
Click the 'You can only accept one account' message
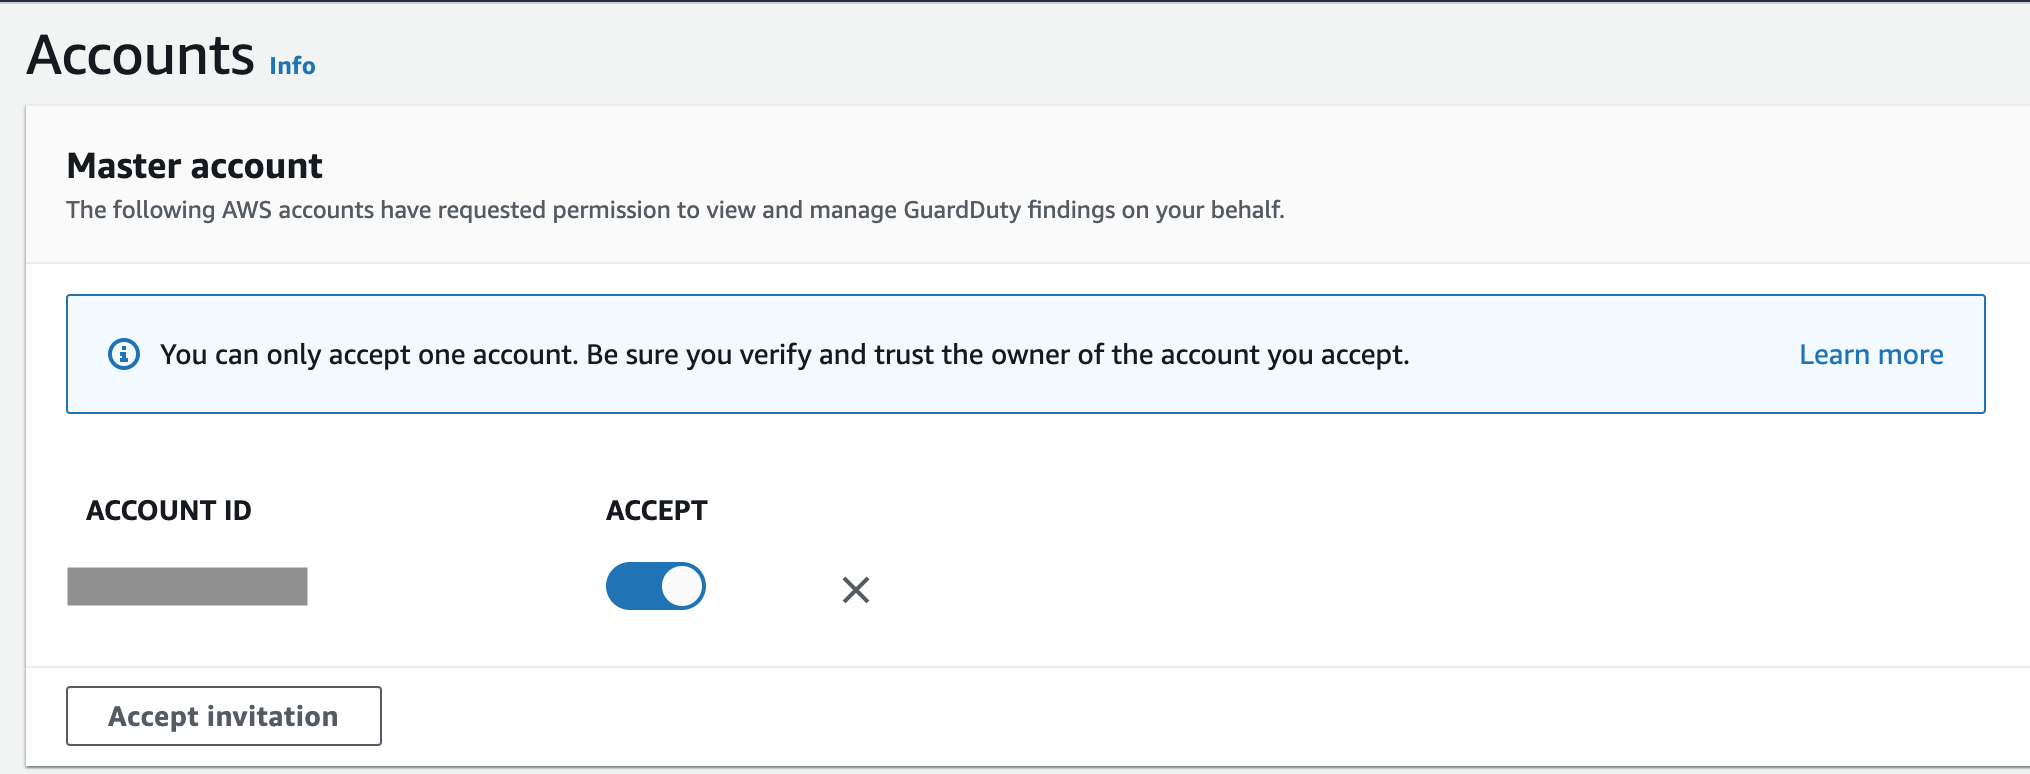pos(784,355)
